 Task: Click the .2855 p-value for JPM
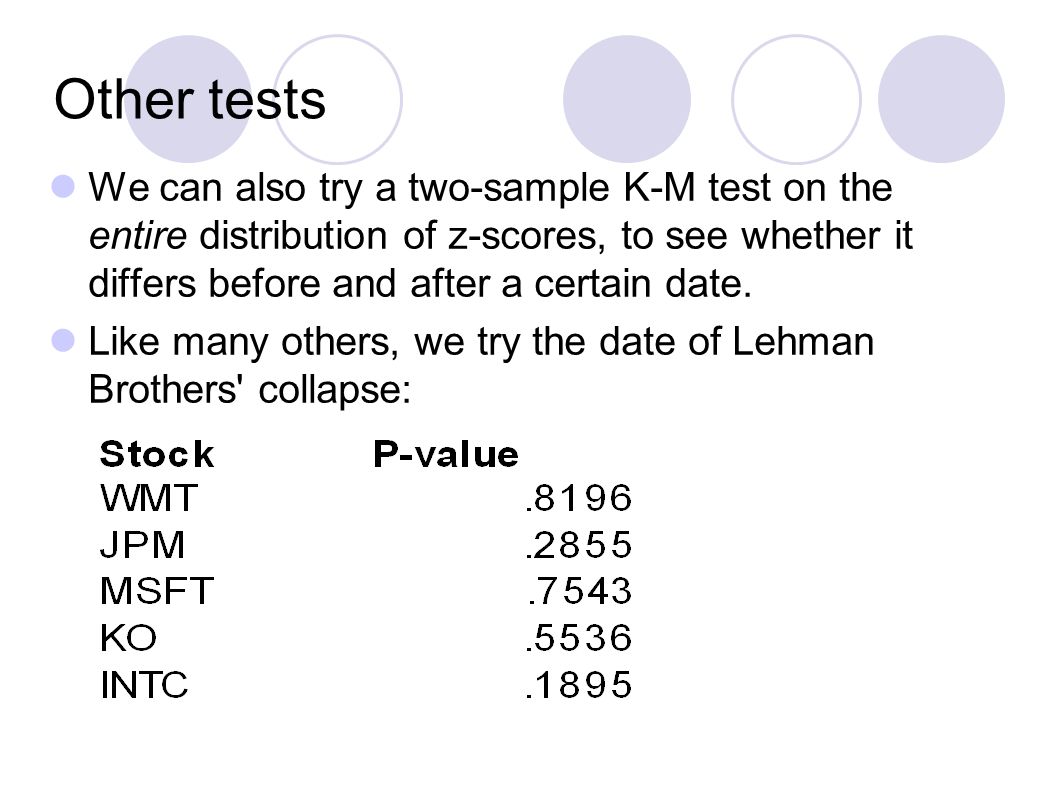(578, 545)
